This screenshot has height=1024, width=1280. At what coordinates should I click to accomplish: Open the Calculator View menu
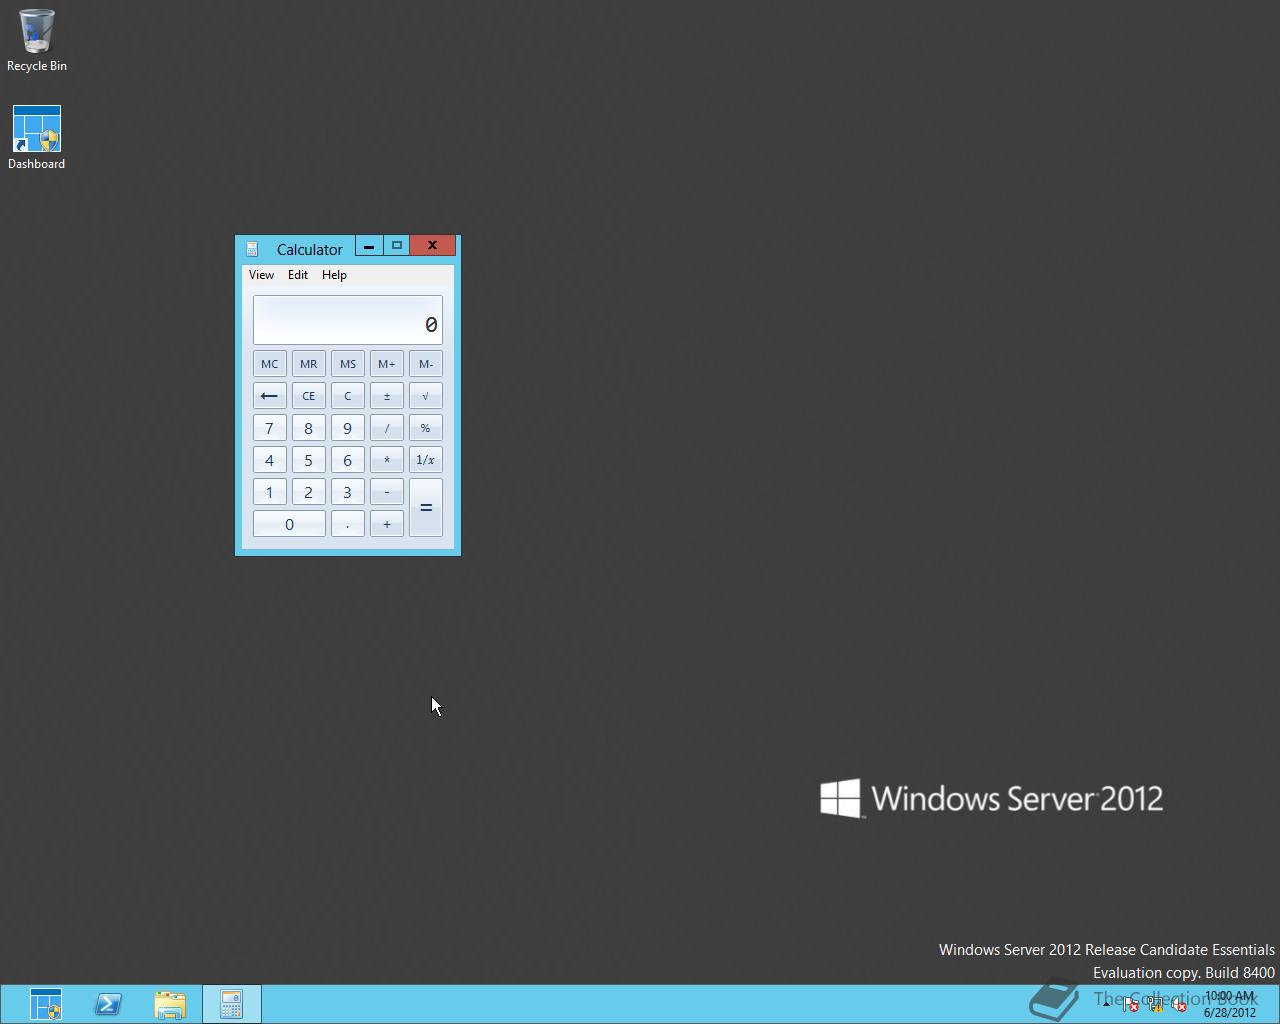tap(261, 275)
